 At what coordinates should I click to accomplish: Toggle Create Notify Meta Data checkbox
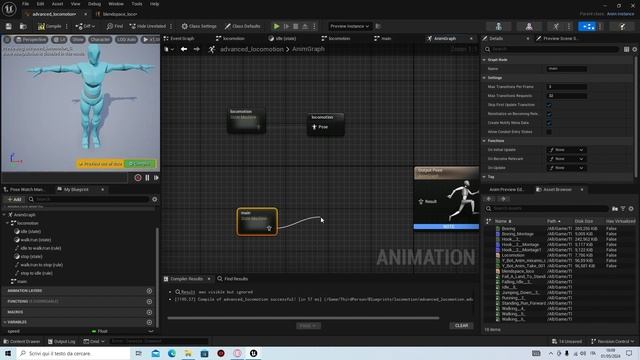[x=549, y=123]
